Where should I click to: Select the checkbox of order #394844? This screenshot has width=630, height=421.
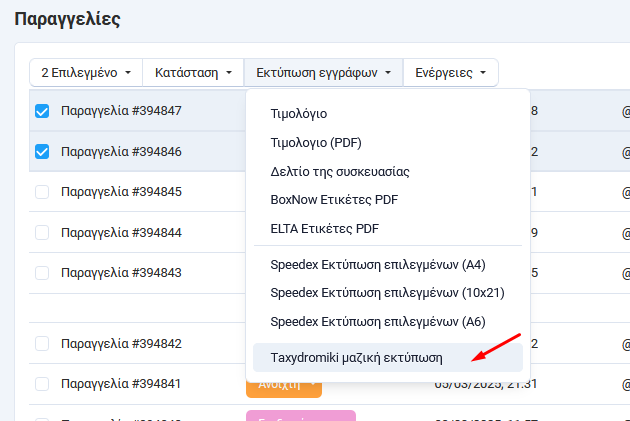click(x=42, y=233)
